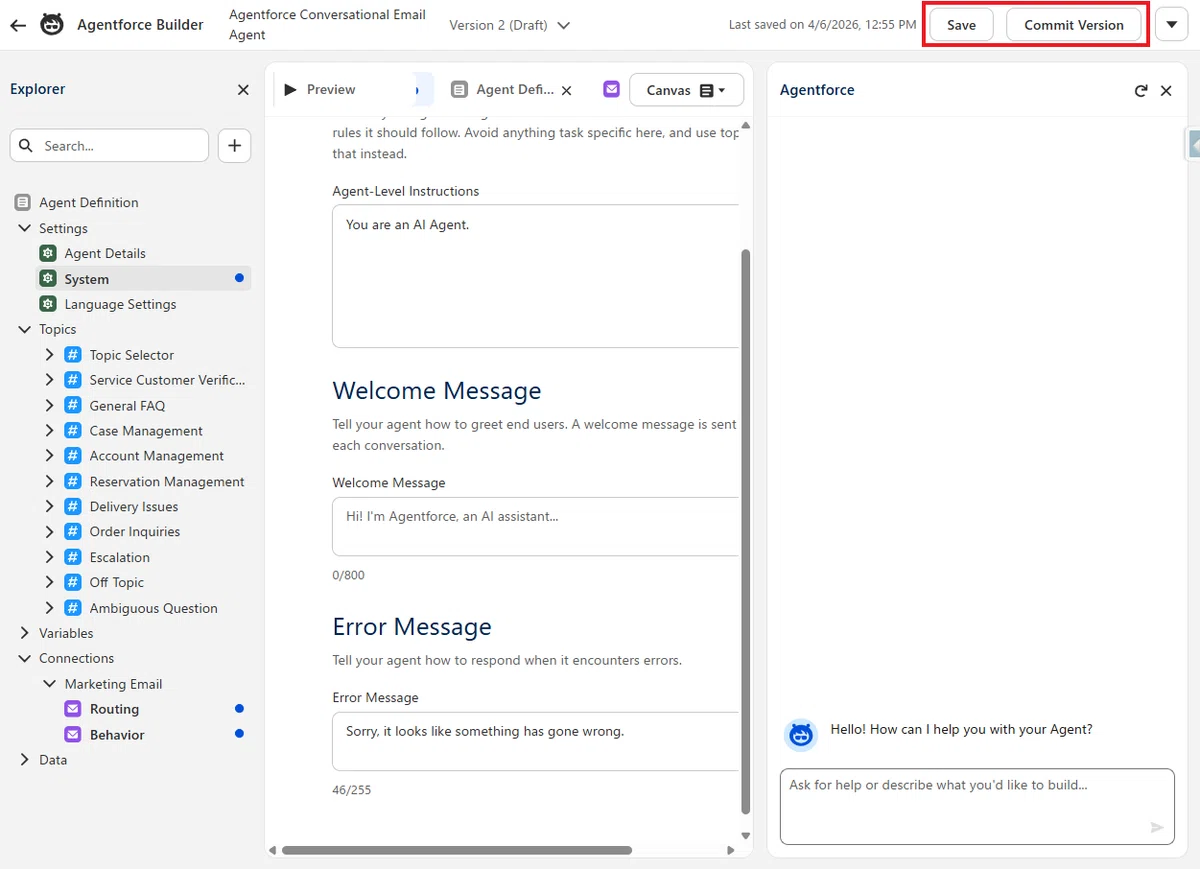
Task: Click the purple email tab icon
Action: (x=612, y=89)
